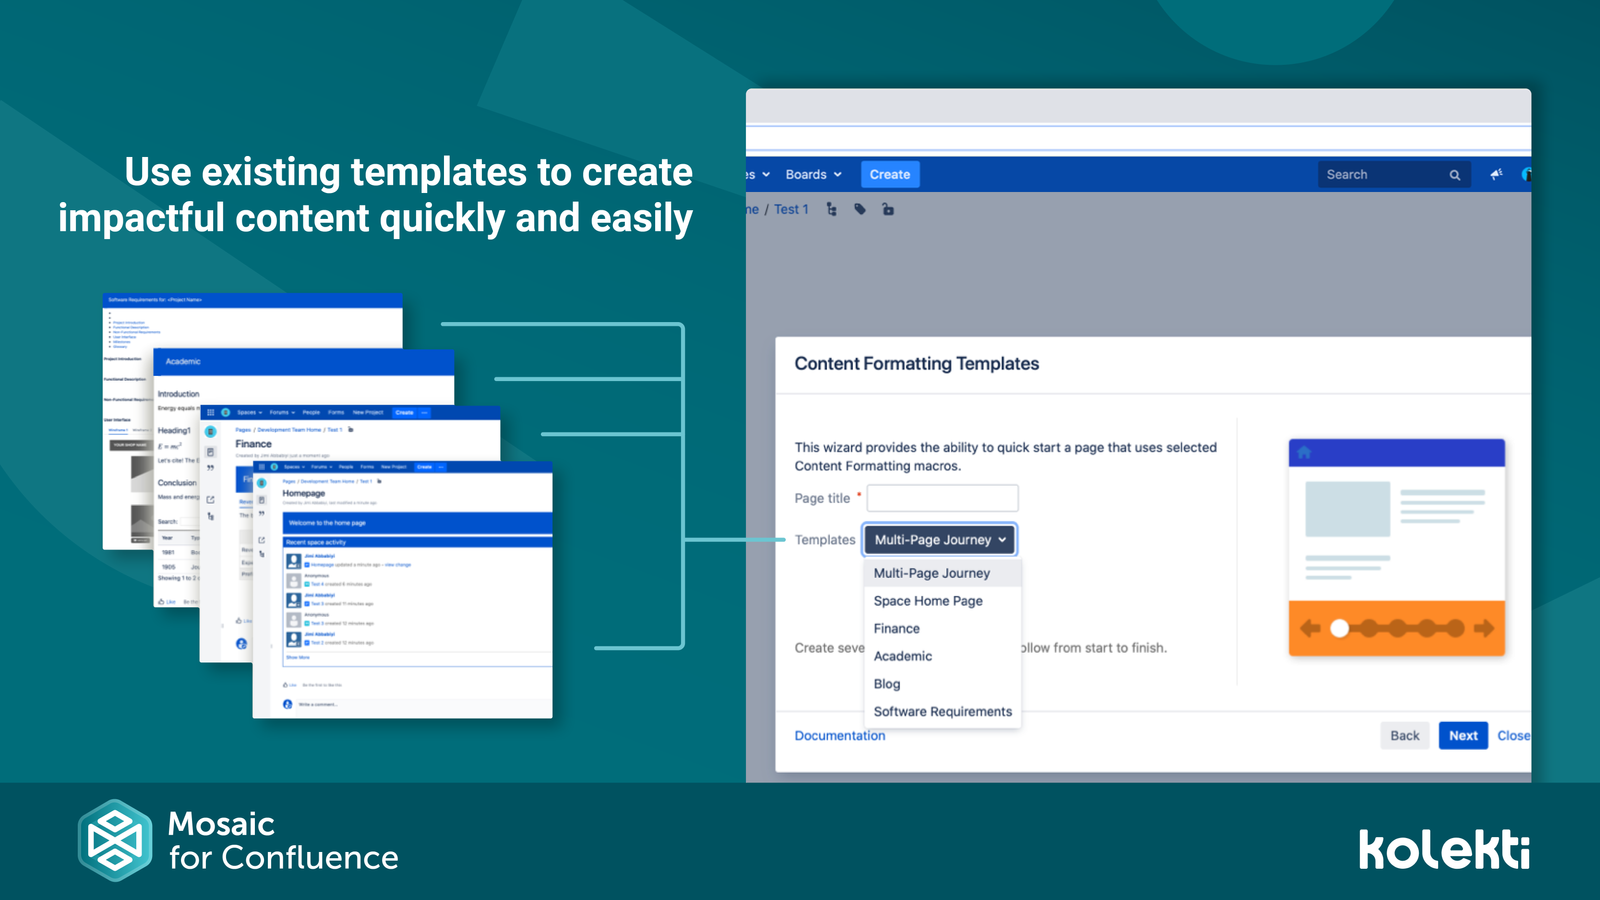Click the Homepage screenshot thumbnail

[x=402, y=590]
